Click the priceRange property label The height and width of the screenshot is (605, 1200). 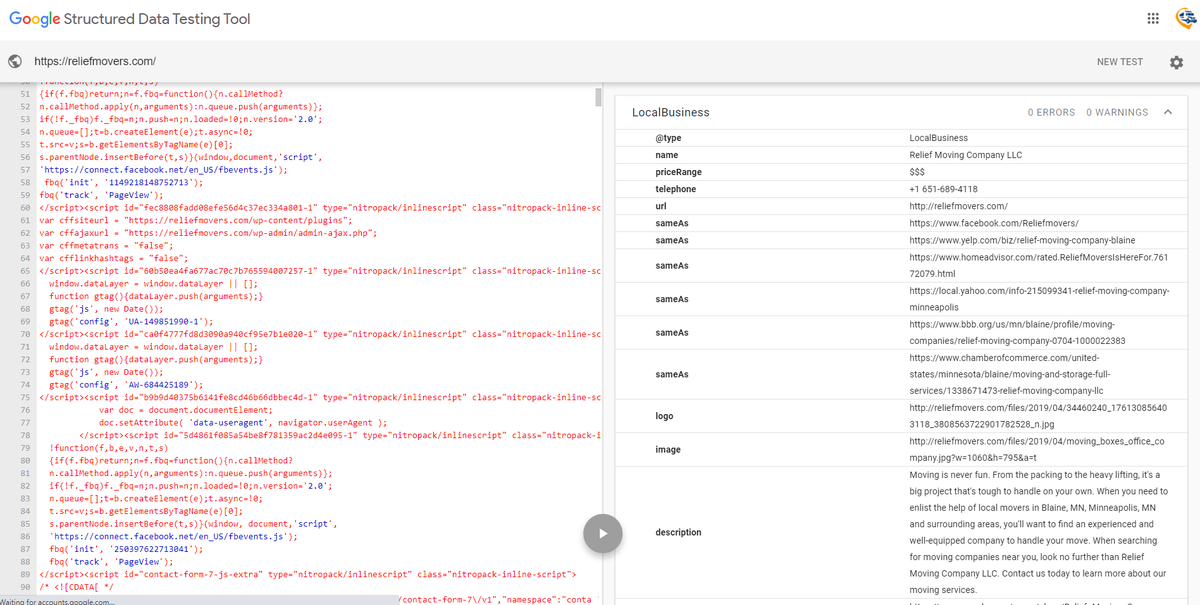coord(678,172)
